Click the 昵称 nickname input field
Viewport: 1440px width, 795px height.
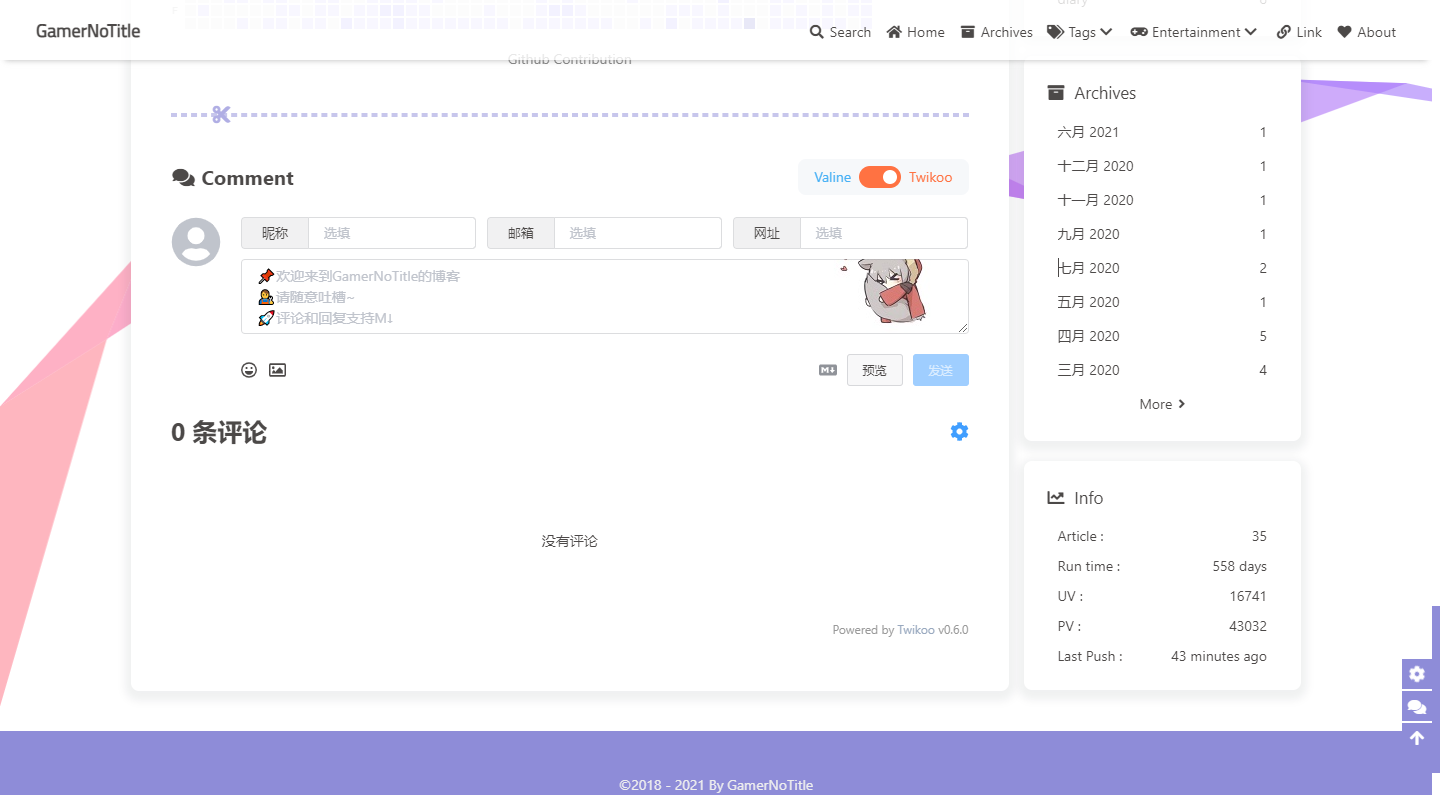392,232
